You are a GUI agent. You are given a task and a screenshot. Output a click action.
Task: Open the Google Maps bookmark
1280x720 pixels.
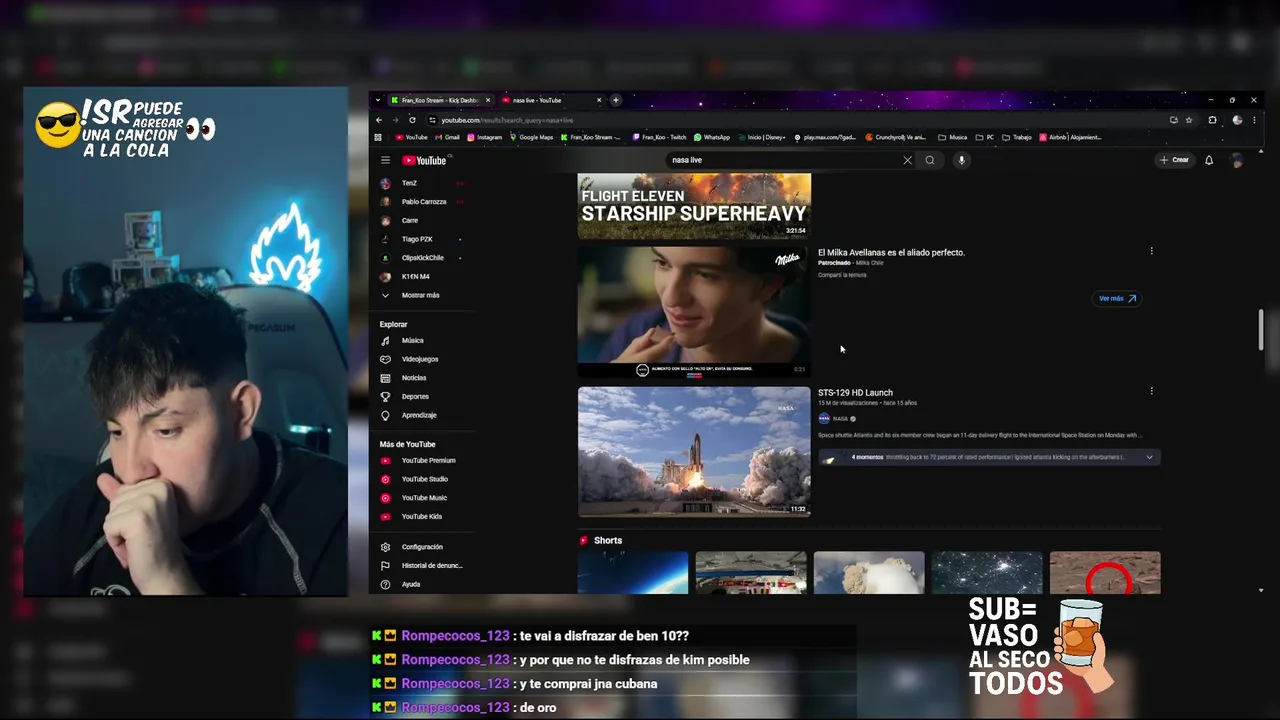click(x=531, y=137)
